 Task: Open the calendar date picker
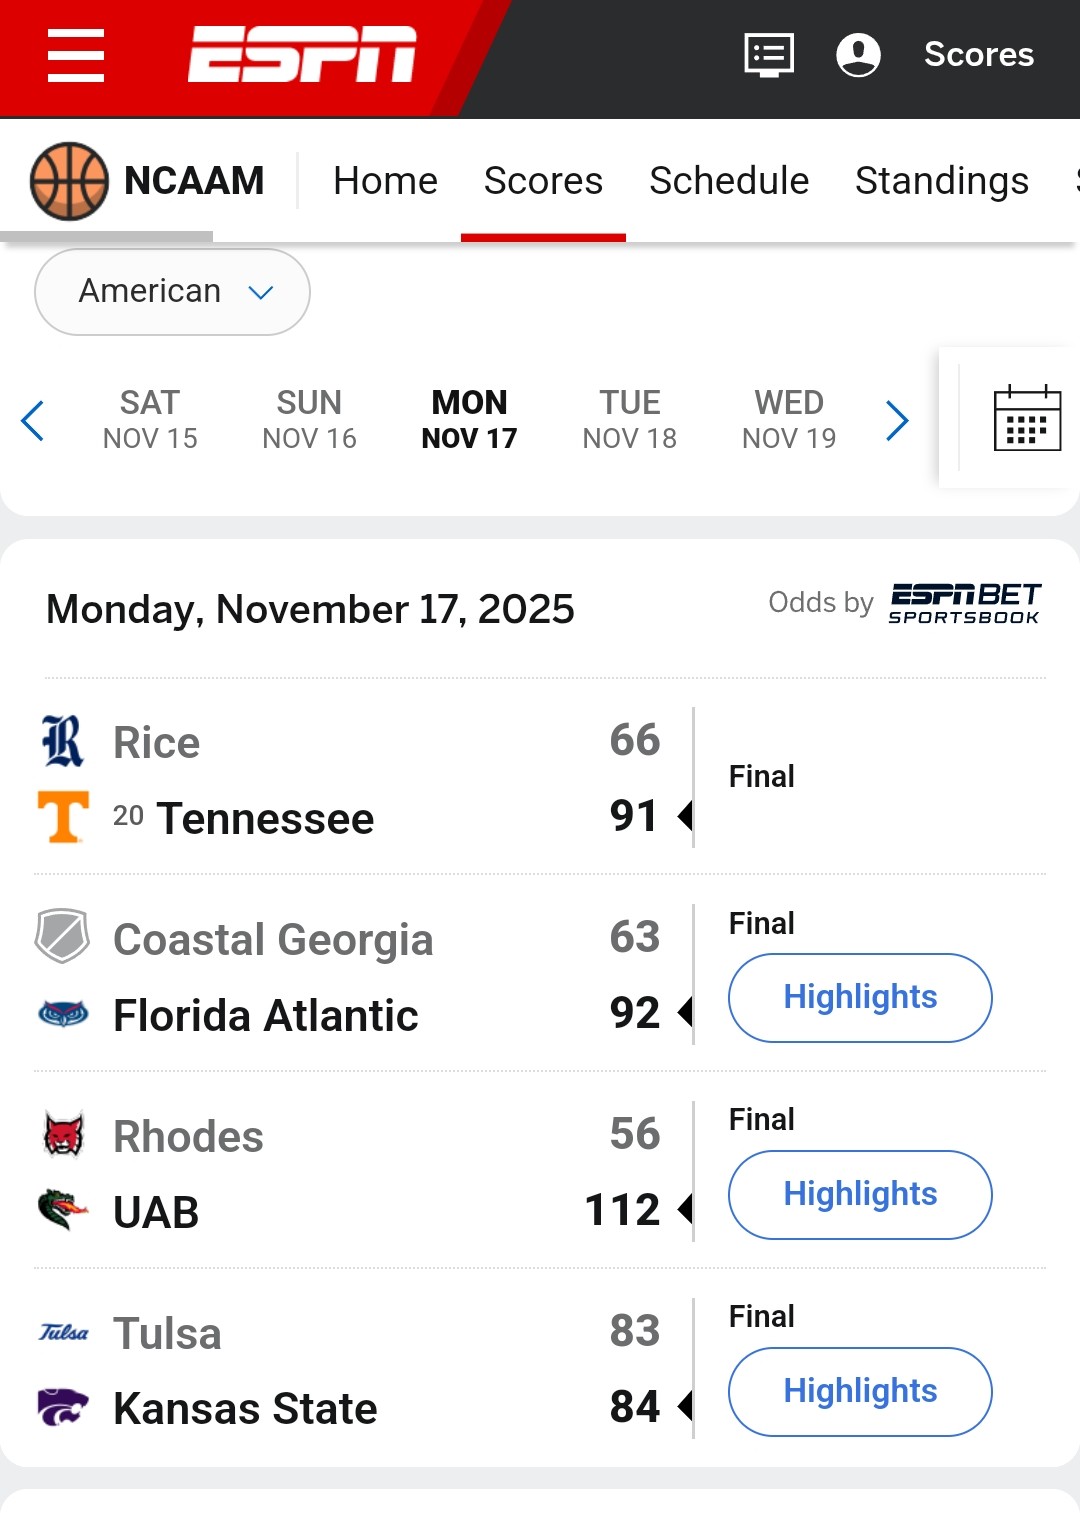tap(1027, 419)
